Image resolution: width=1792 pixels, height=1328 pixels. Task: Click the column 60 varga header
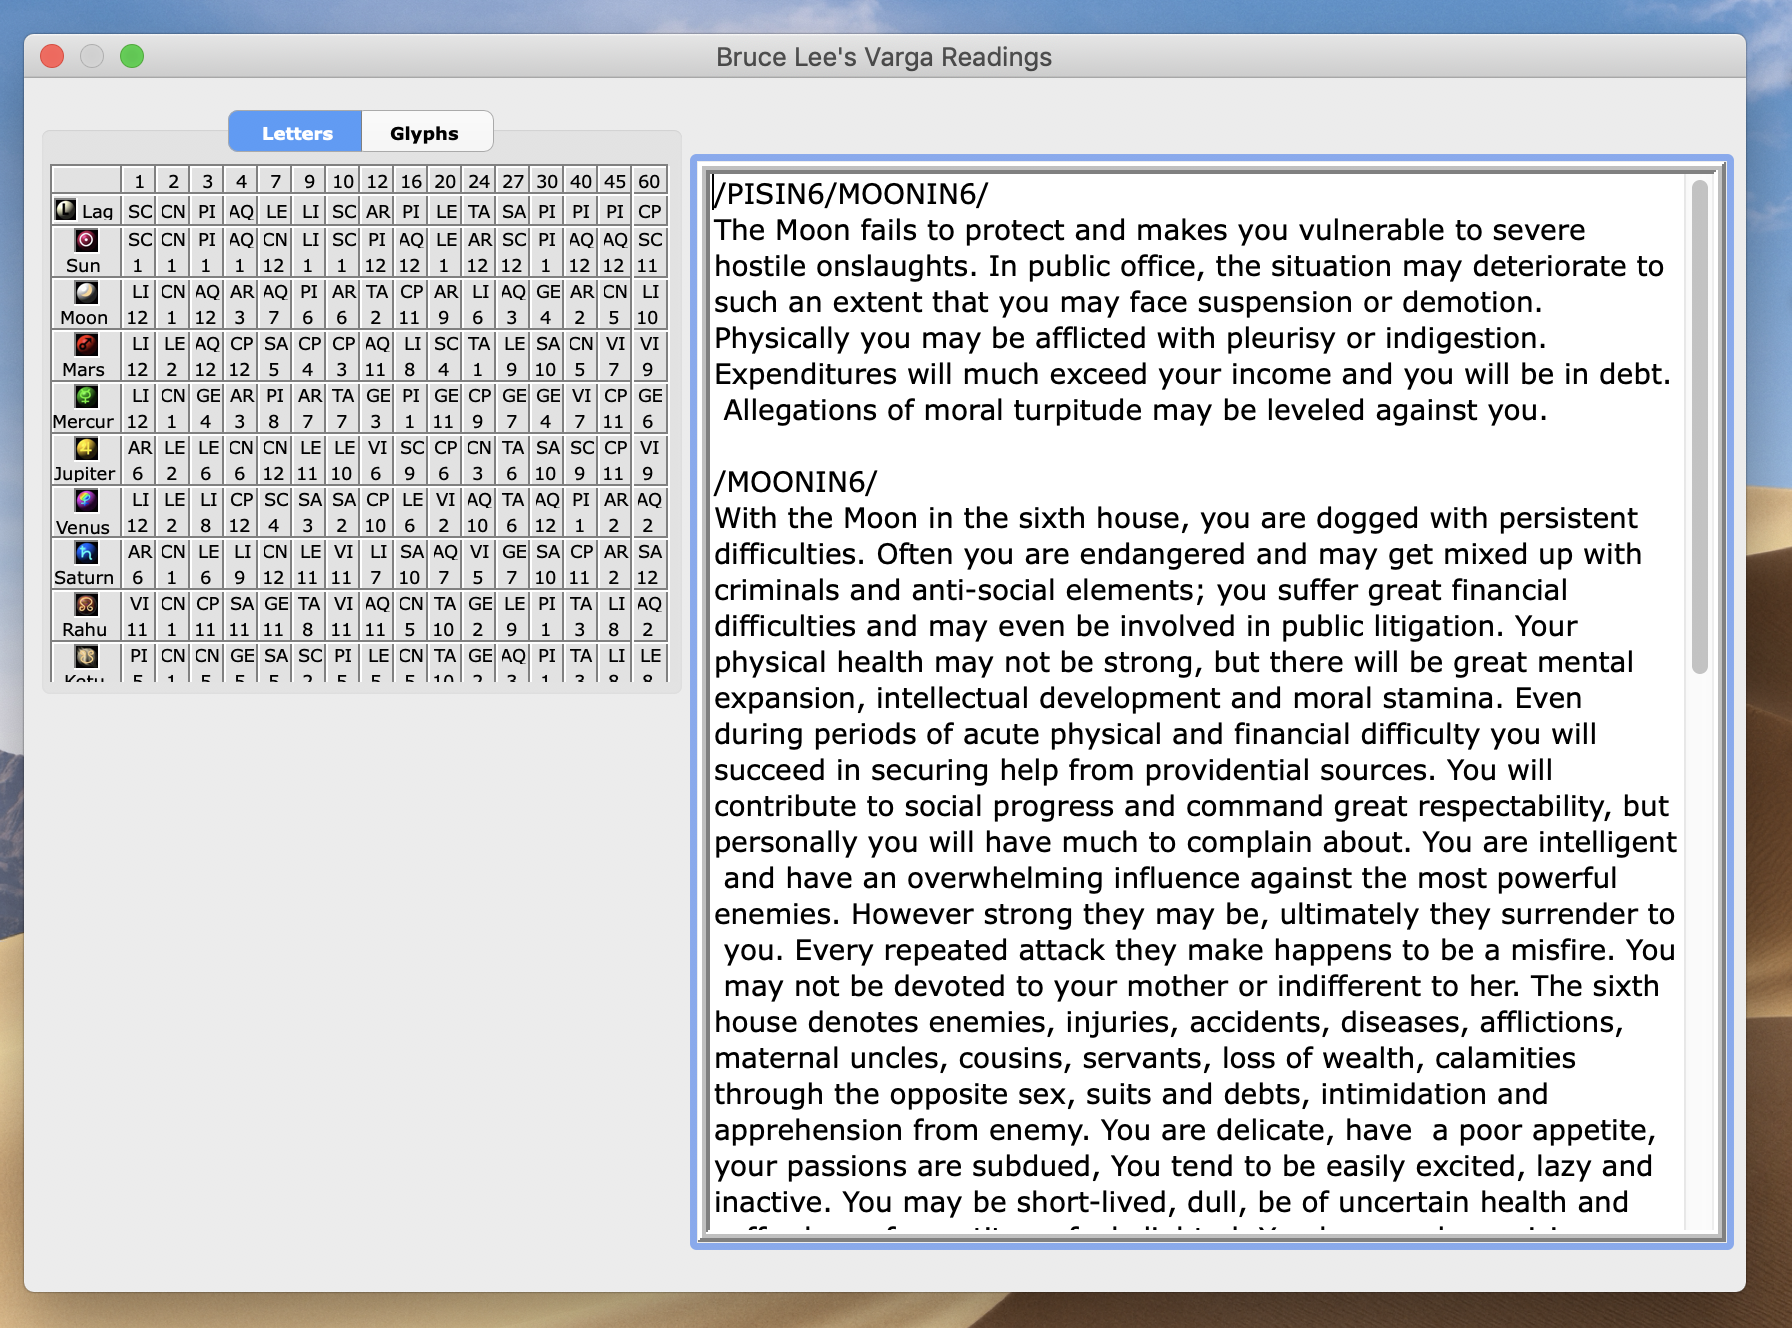coord(649,181)
